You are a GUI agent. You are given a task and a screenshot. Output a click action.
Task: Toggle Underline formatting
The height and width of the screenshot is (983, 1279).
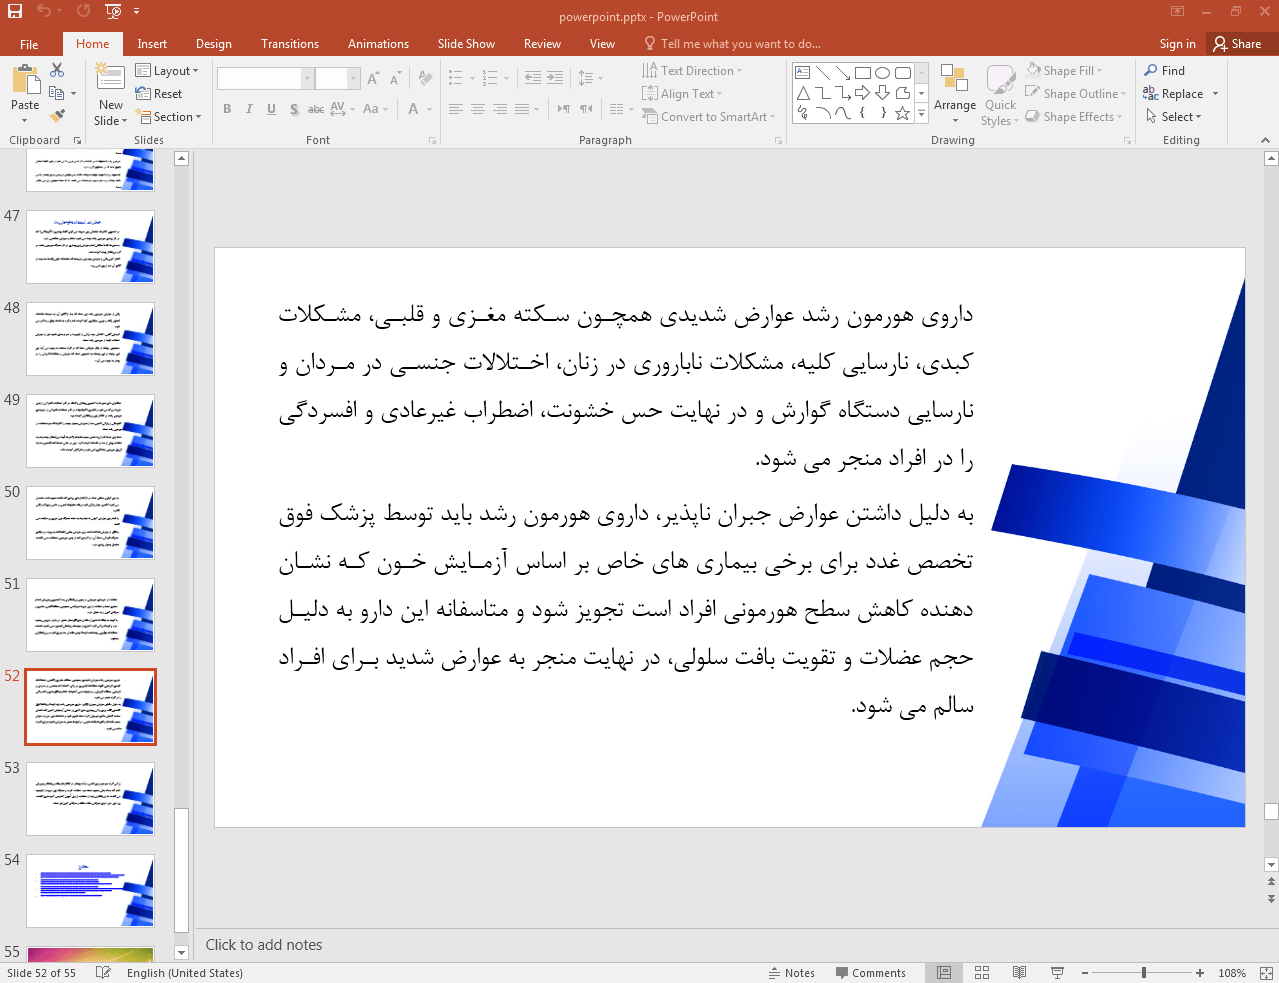click(x=271, y=109)
